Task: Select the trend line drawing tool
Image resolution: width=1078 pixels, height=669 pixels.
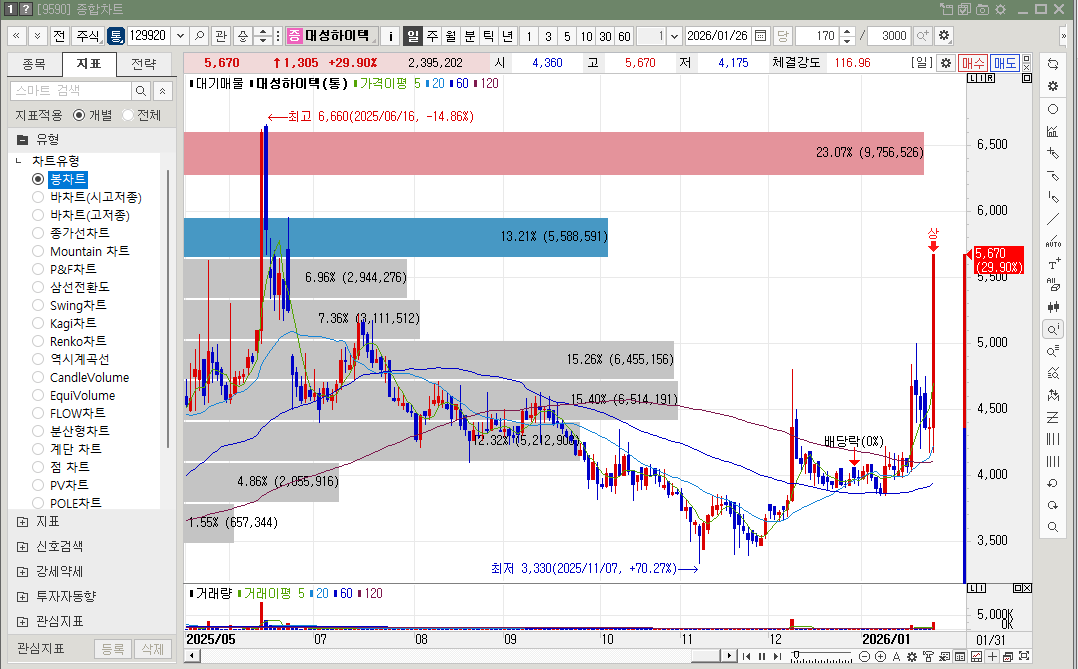Action: pyautogui.click(x=1053, y=219)
